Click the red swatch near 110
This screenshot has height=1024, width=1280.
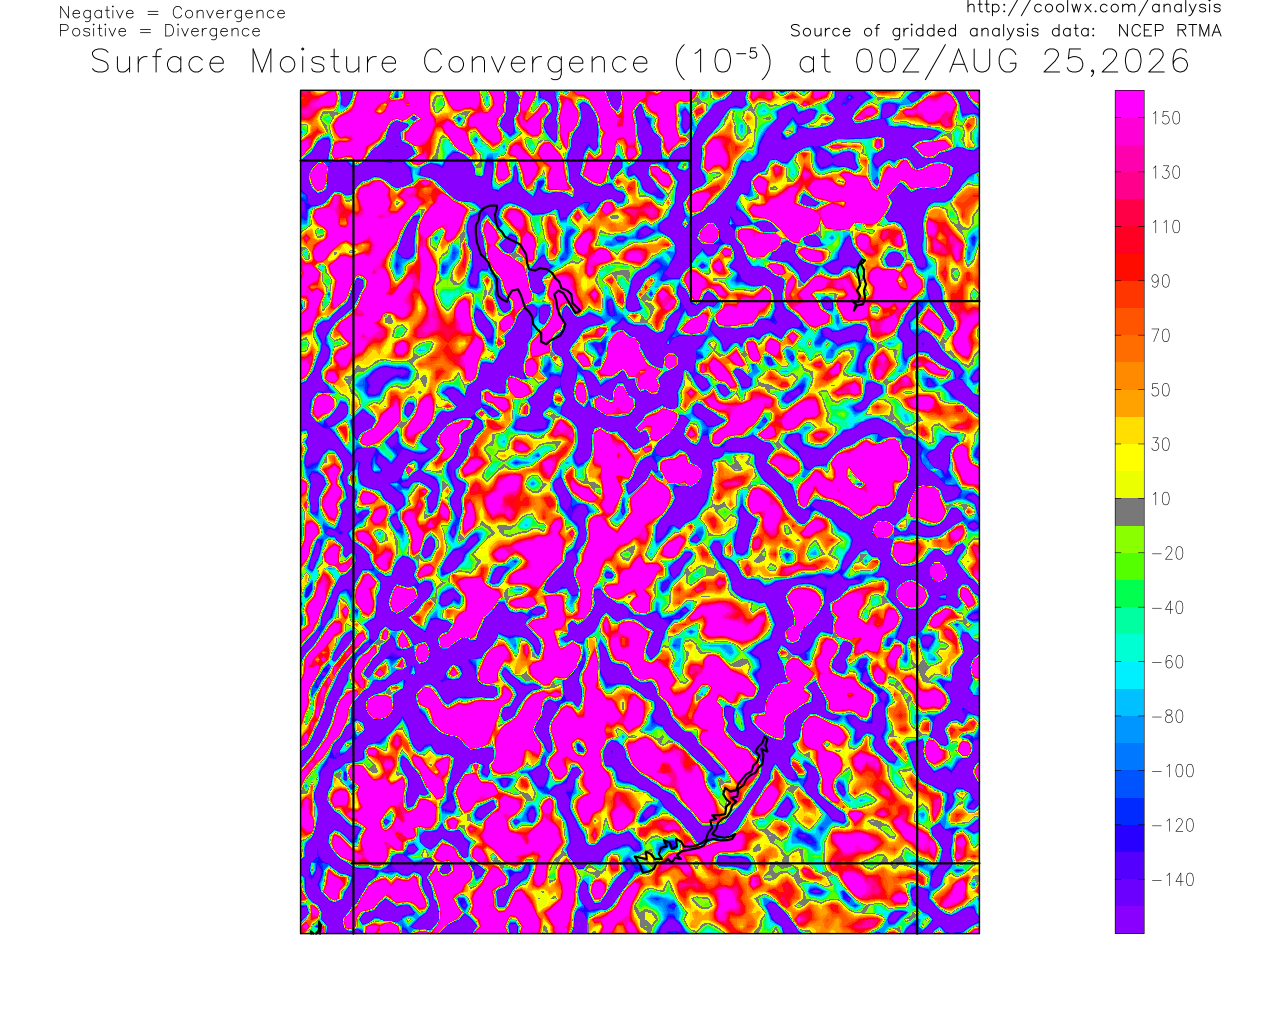1130,227
